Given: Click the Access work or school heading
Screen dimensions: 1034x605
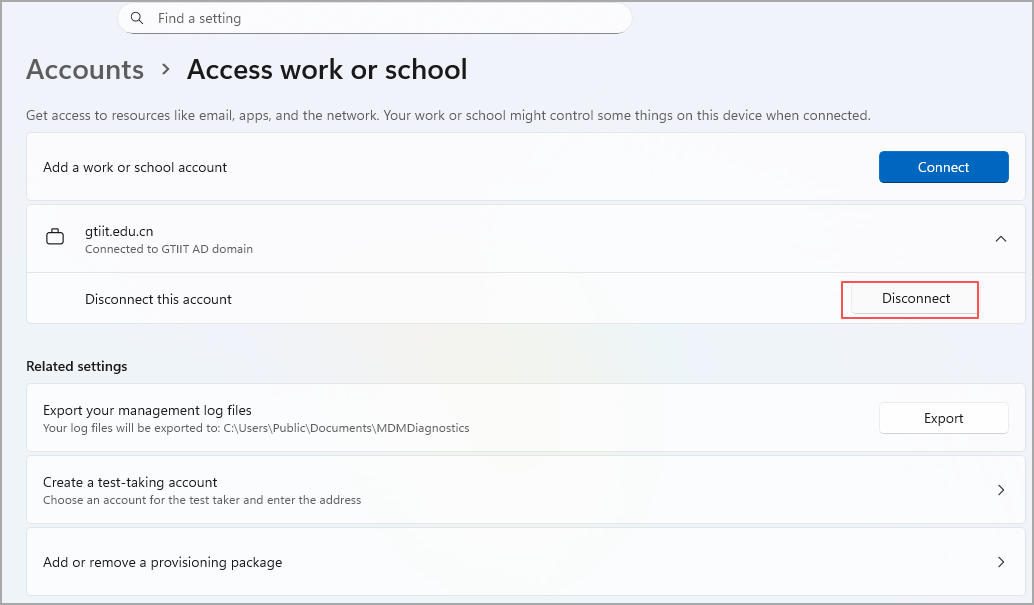Looking at the screenshot, I should (327, 70).
